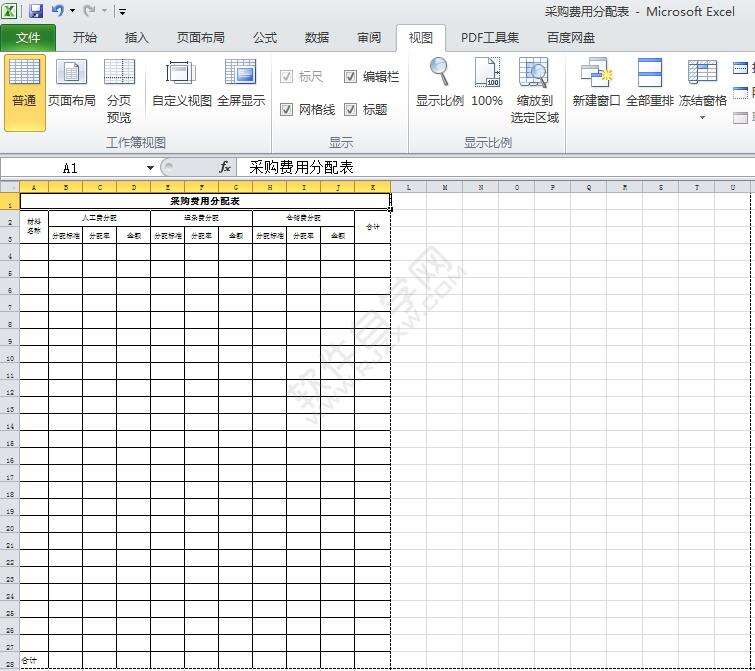Image resolution: width=755 pixels, height=671 pixels.
Task: Switch to the 审阅 ribbon tab
Action: [x=369, y=38]
